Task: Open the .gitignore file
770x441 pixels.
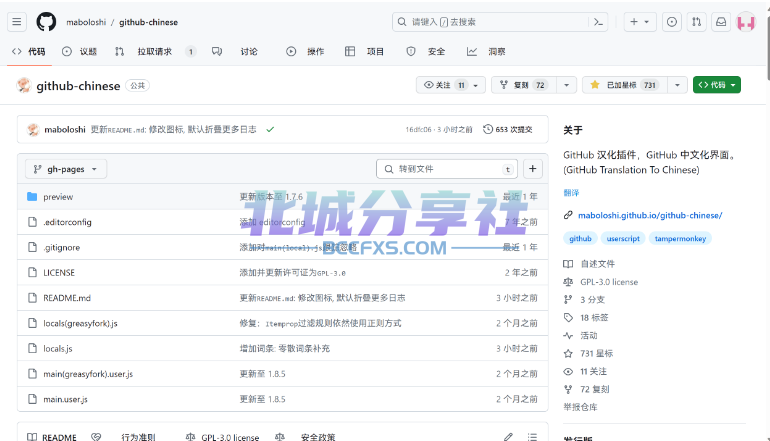Action: pyautogui.click(x=61, y=248)
